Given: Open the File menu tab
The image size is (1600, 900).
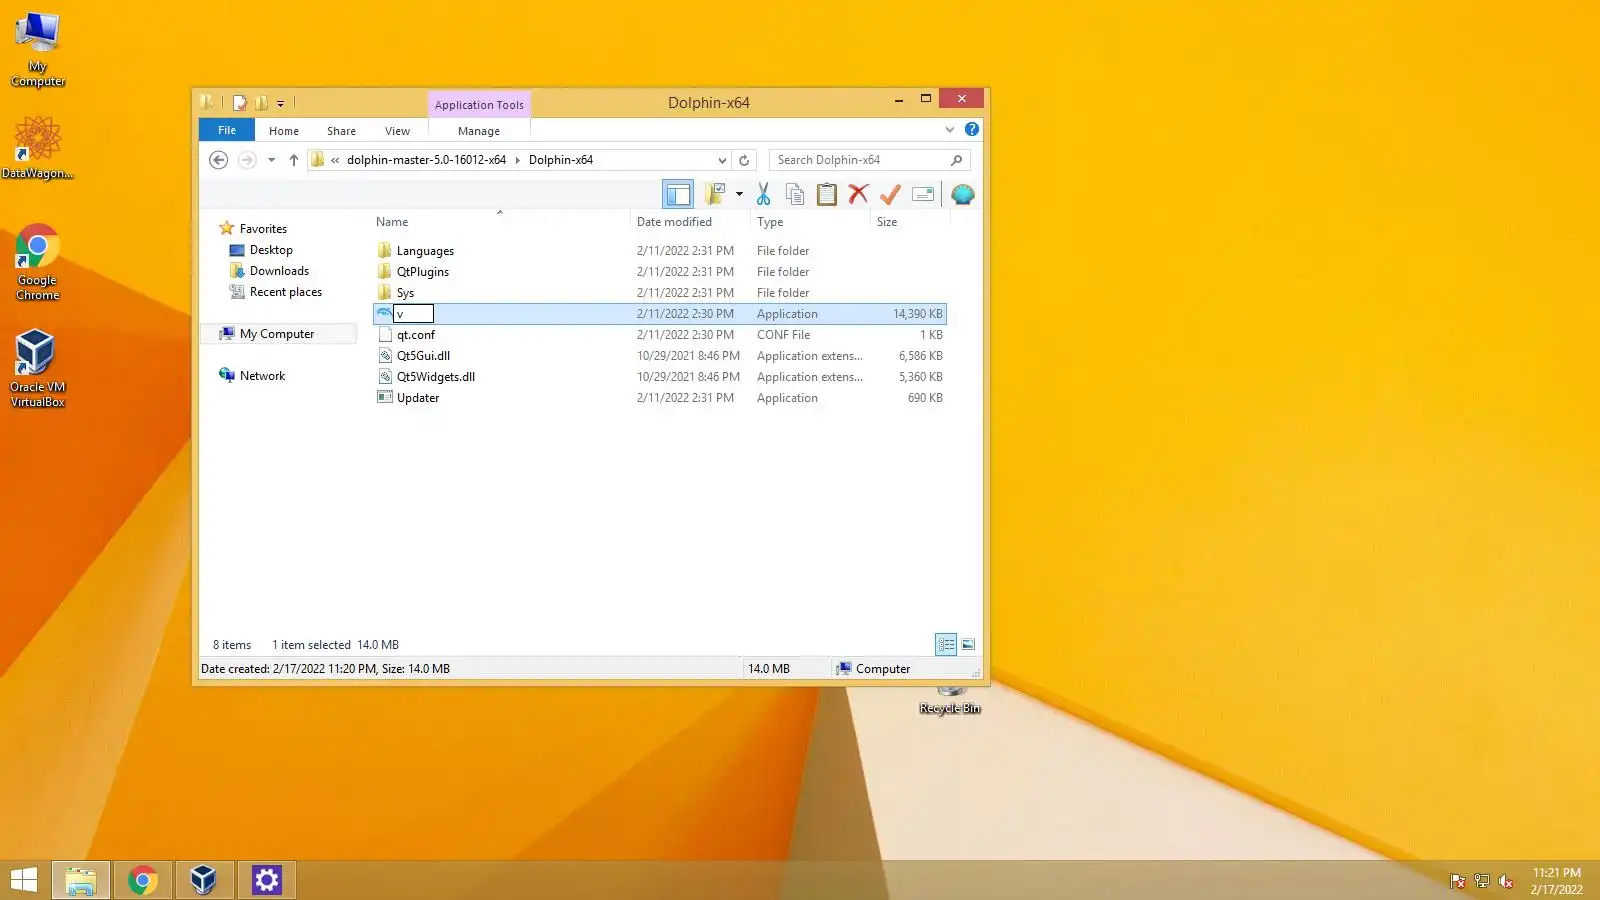Looking at the screenshot, I should [227, 130].
